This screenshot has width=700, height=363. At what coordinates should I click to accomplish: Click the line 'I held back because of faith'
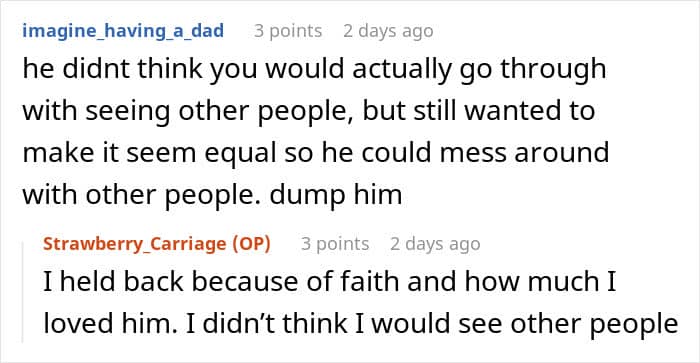pyautogui.click(x=329, y=282)
